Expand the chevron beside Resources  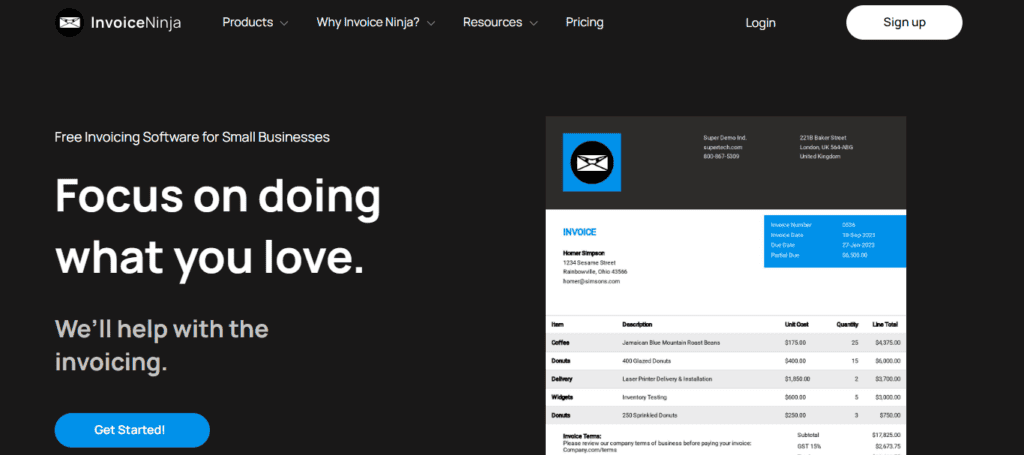[533, 23]
